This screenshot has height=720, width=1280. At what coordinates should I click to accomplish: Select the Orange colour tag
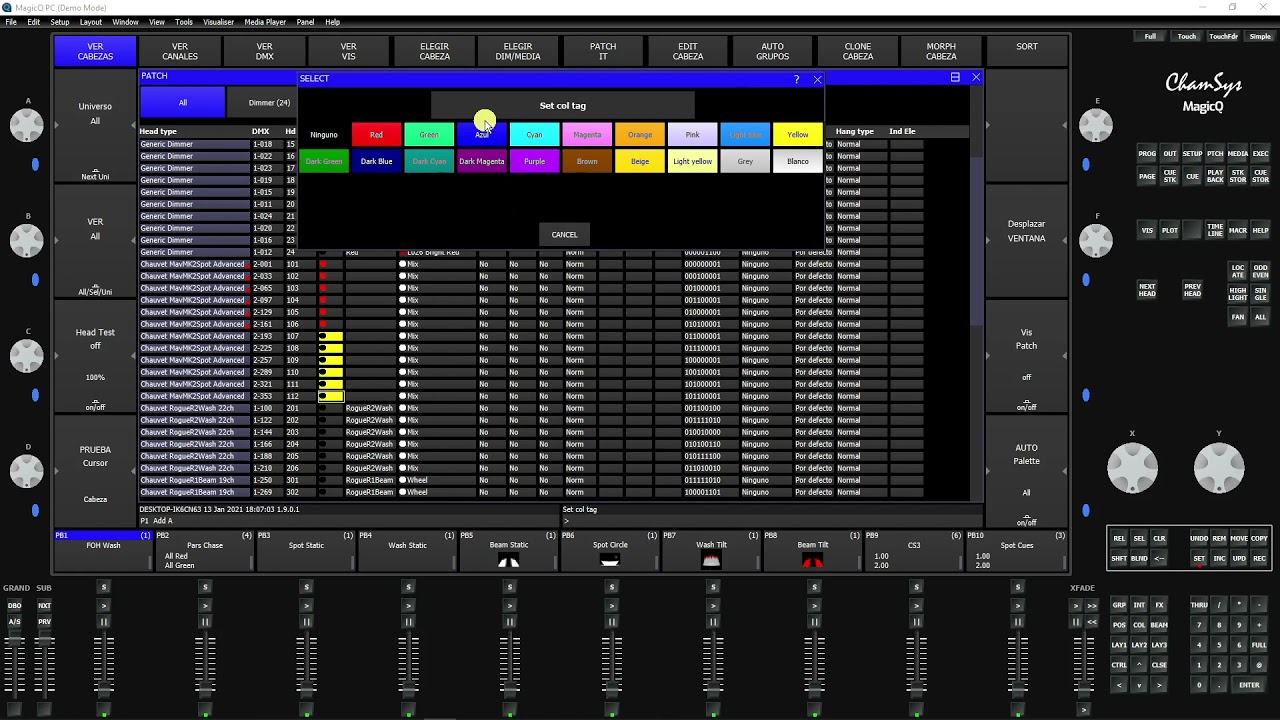(x=640, y=134)
